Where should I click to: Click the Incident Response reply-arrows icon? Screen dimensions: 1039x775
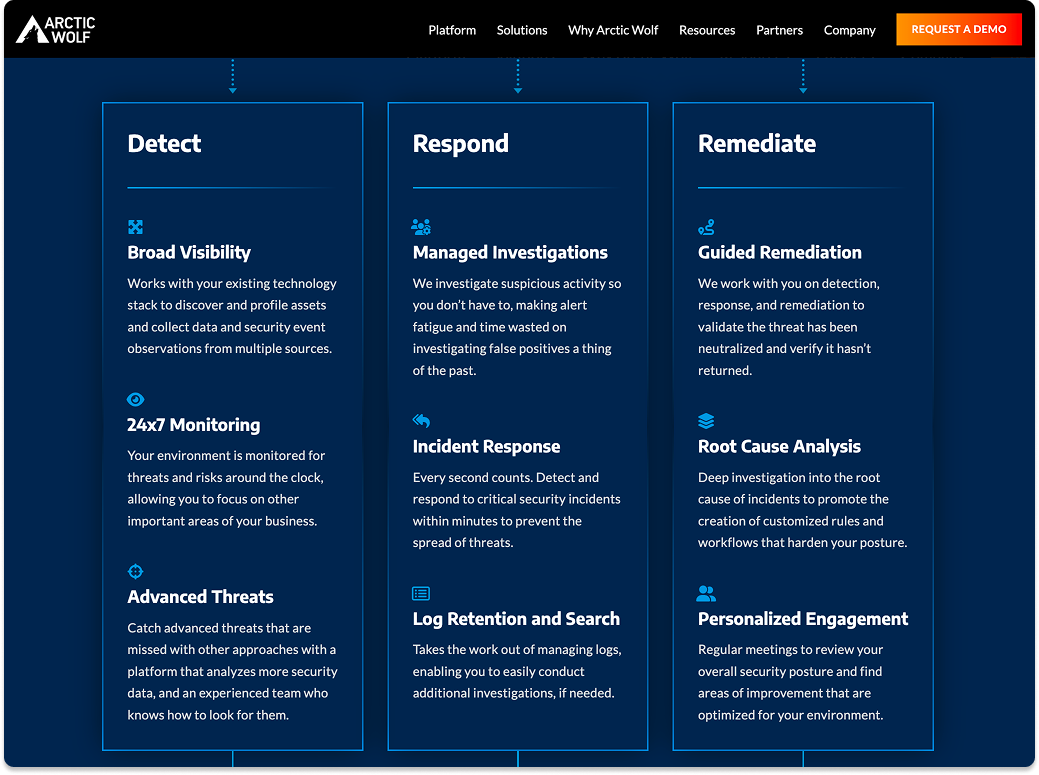[421, 421]
